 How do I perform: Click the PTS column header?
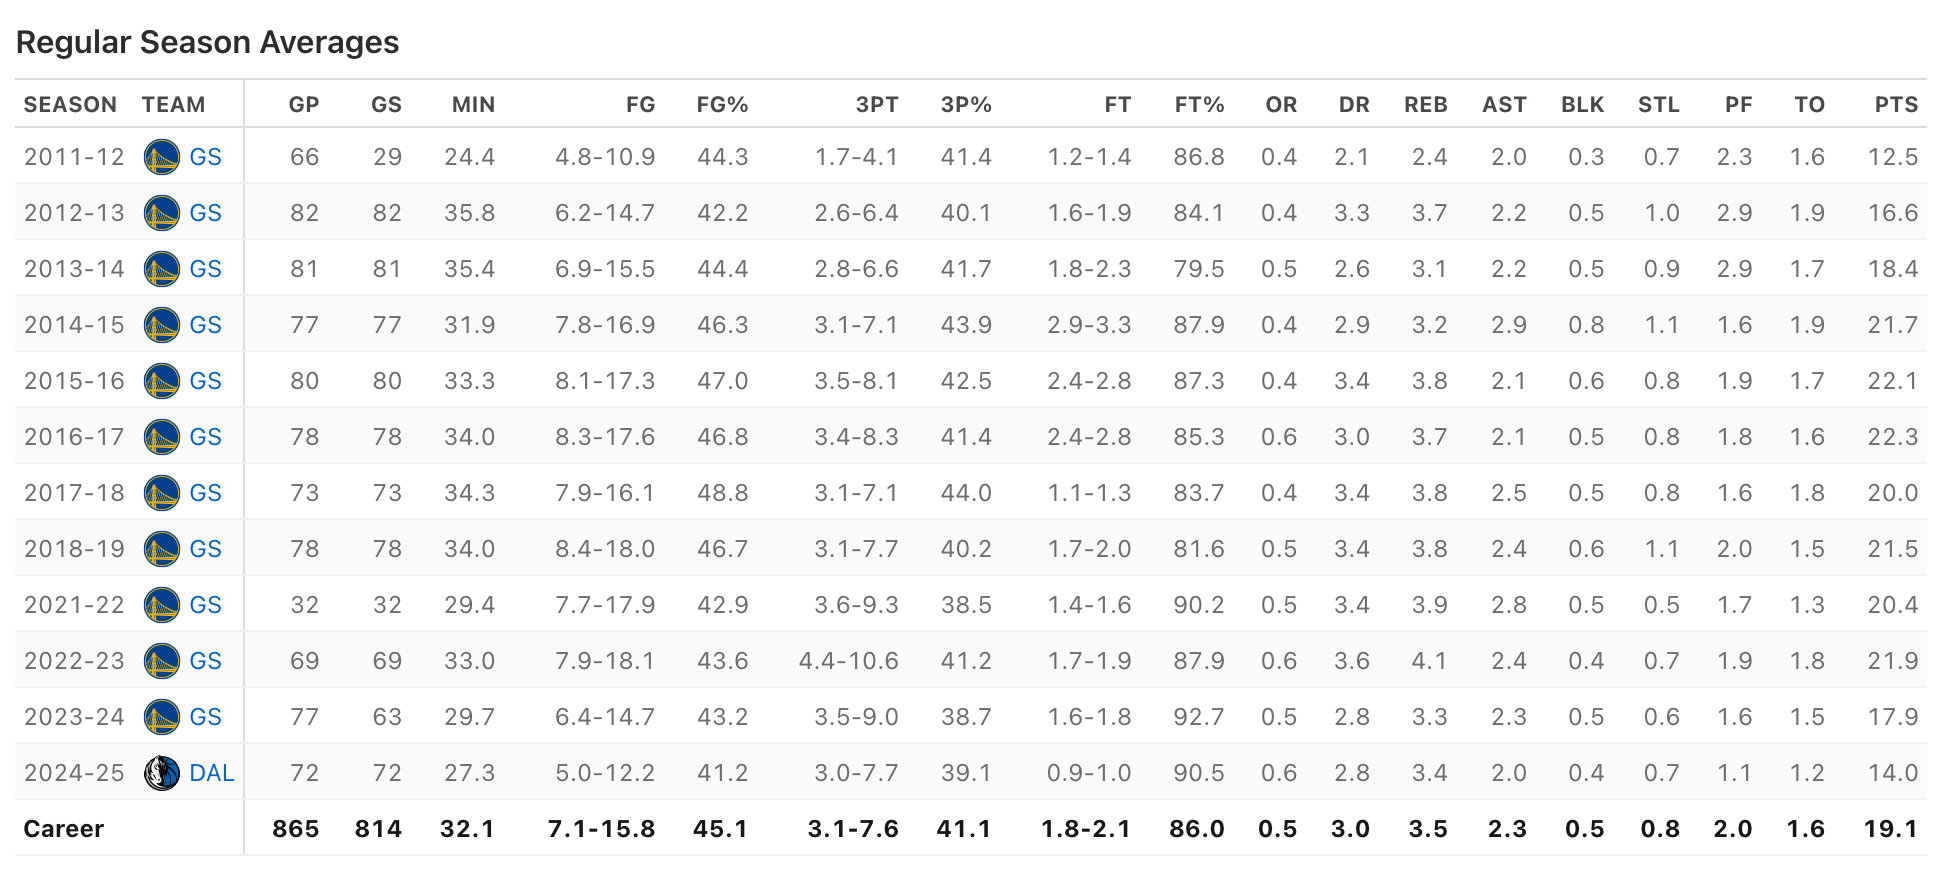tap(1896, 105)
